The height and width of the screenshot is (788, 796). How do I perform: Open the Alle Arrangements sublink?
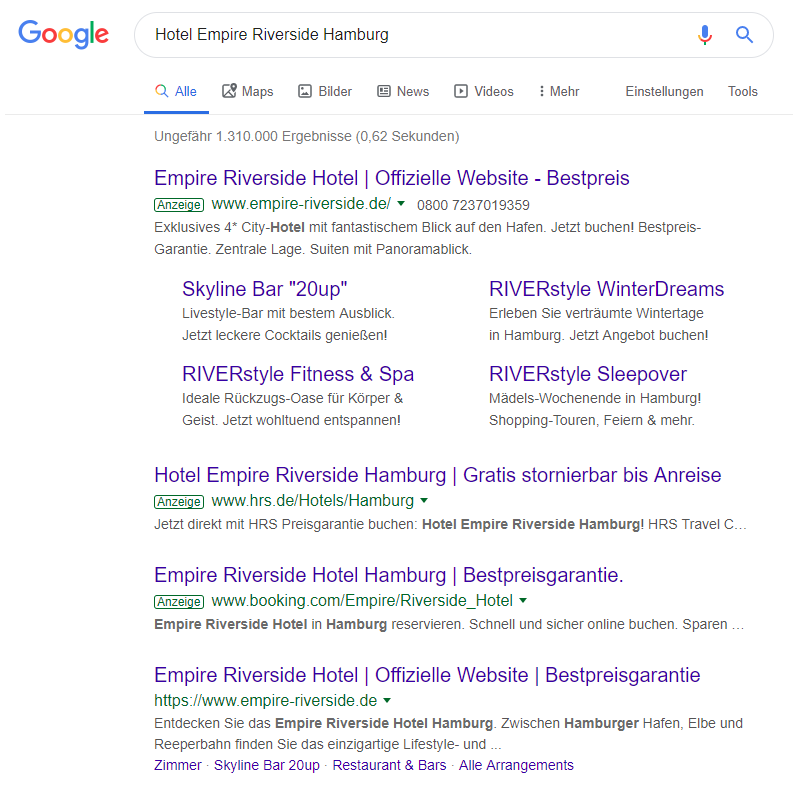(516, 765)
